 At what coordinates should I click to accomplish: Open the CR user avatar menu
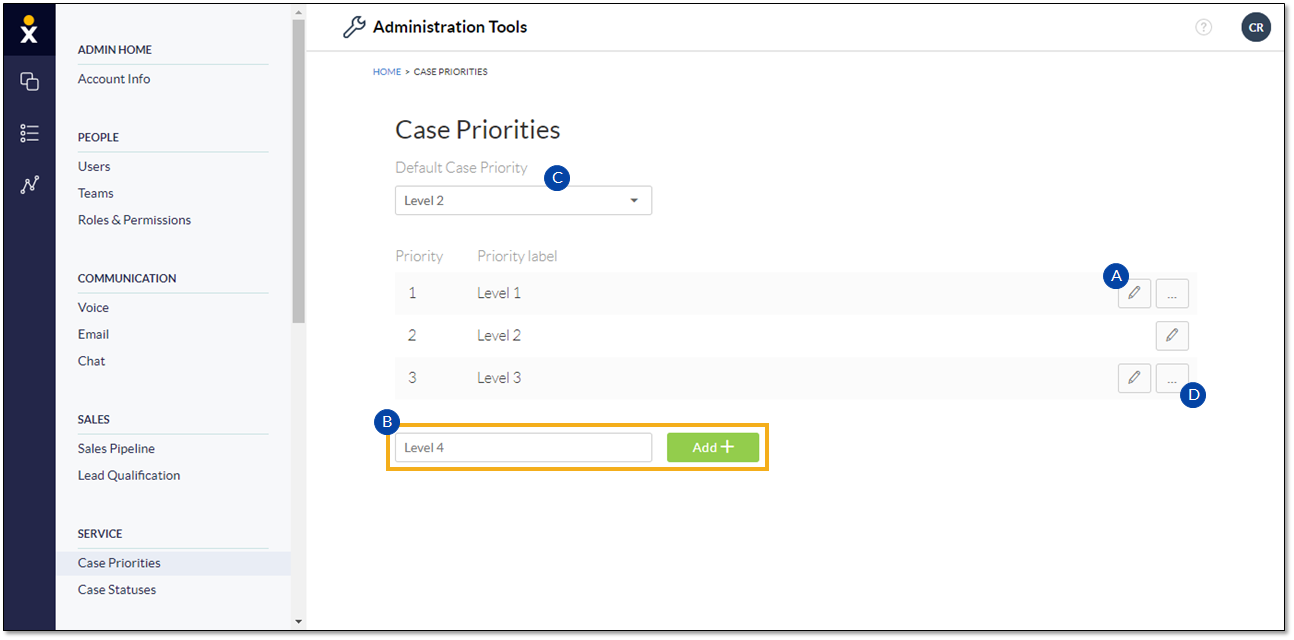(x=1256, y=28)
